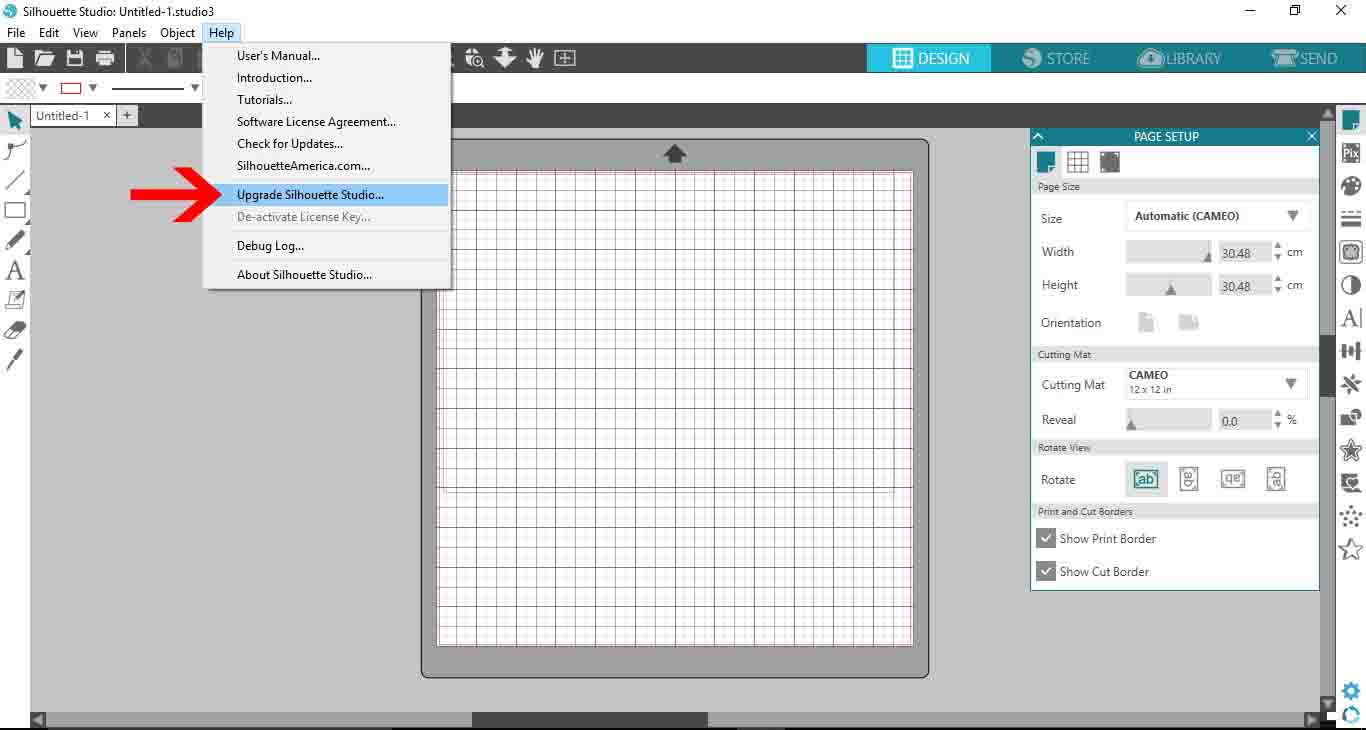Image resolution: width=1366 pixels, height=730 pixels.
Task: Select the zoom drag magnifier icon
Action: (x=474, y=58)
